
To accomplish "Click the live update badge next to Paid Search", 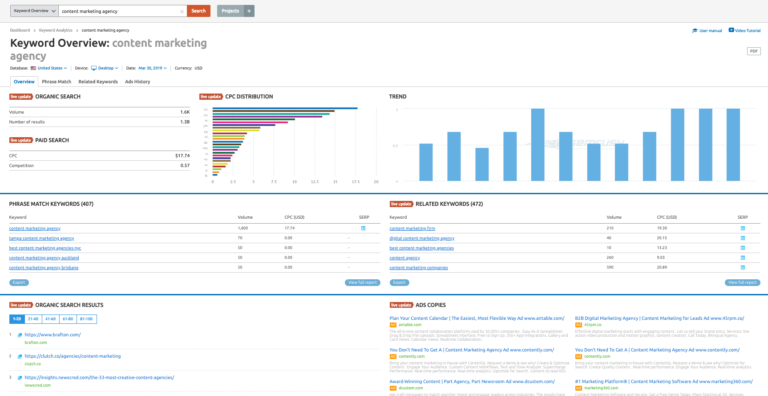I will point(21,140).
